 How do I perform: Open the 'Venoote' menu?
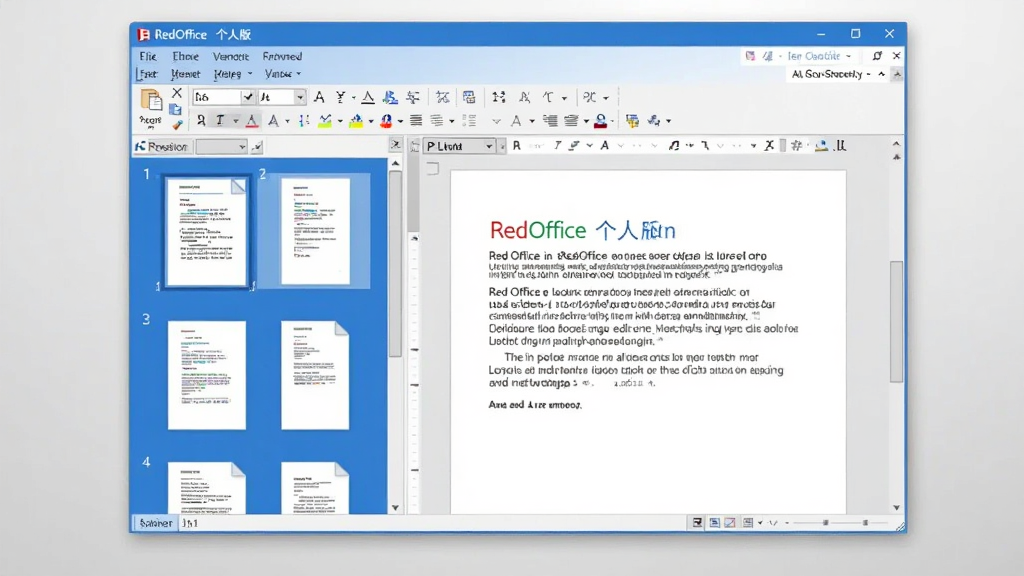point(231,57)
